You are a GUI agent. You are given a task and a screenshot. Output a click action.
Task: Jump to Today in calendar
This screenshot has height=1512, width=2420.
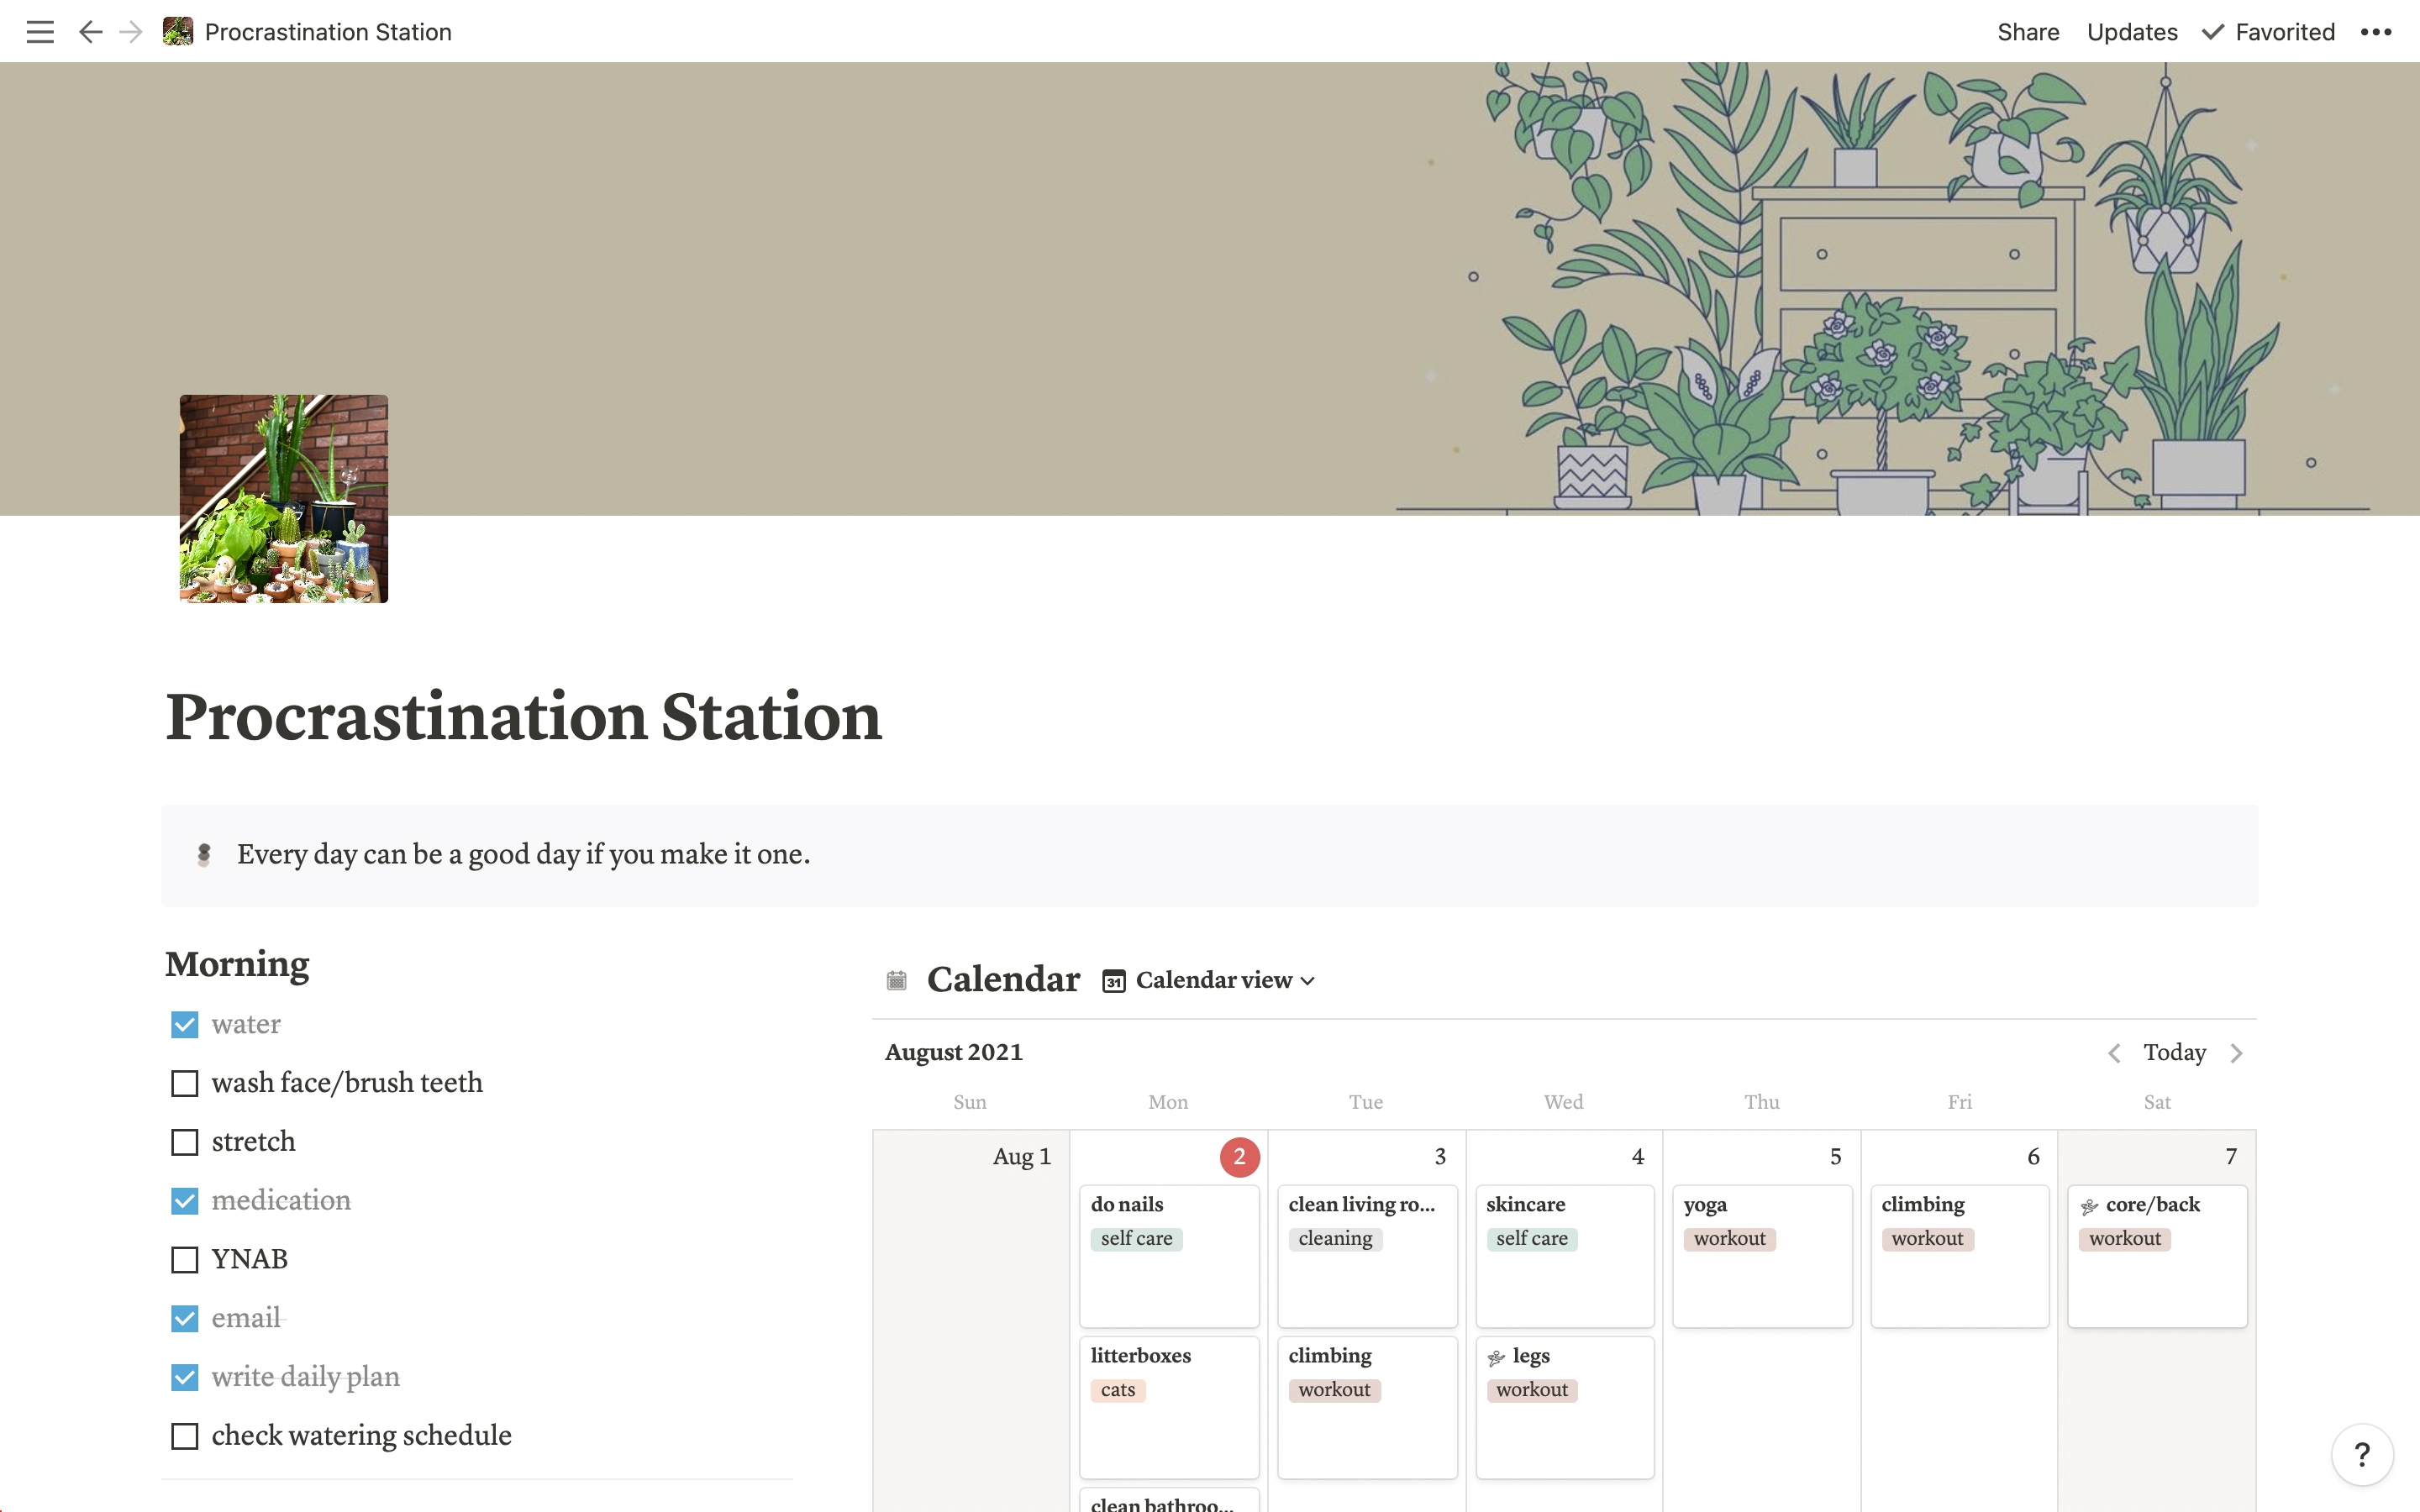2175,1052
